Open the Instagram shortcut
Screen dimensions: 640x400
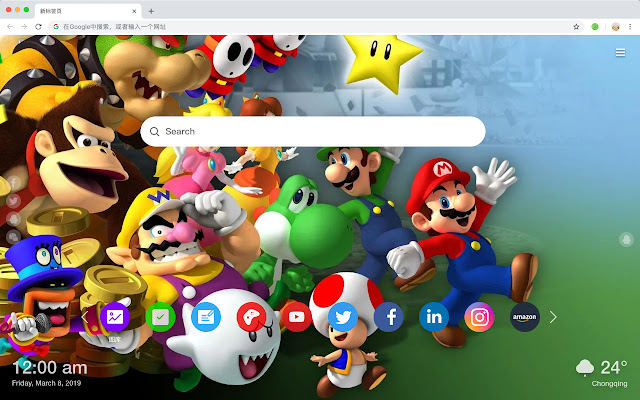point(479,317)
